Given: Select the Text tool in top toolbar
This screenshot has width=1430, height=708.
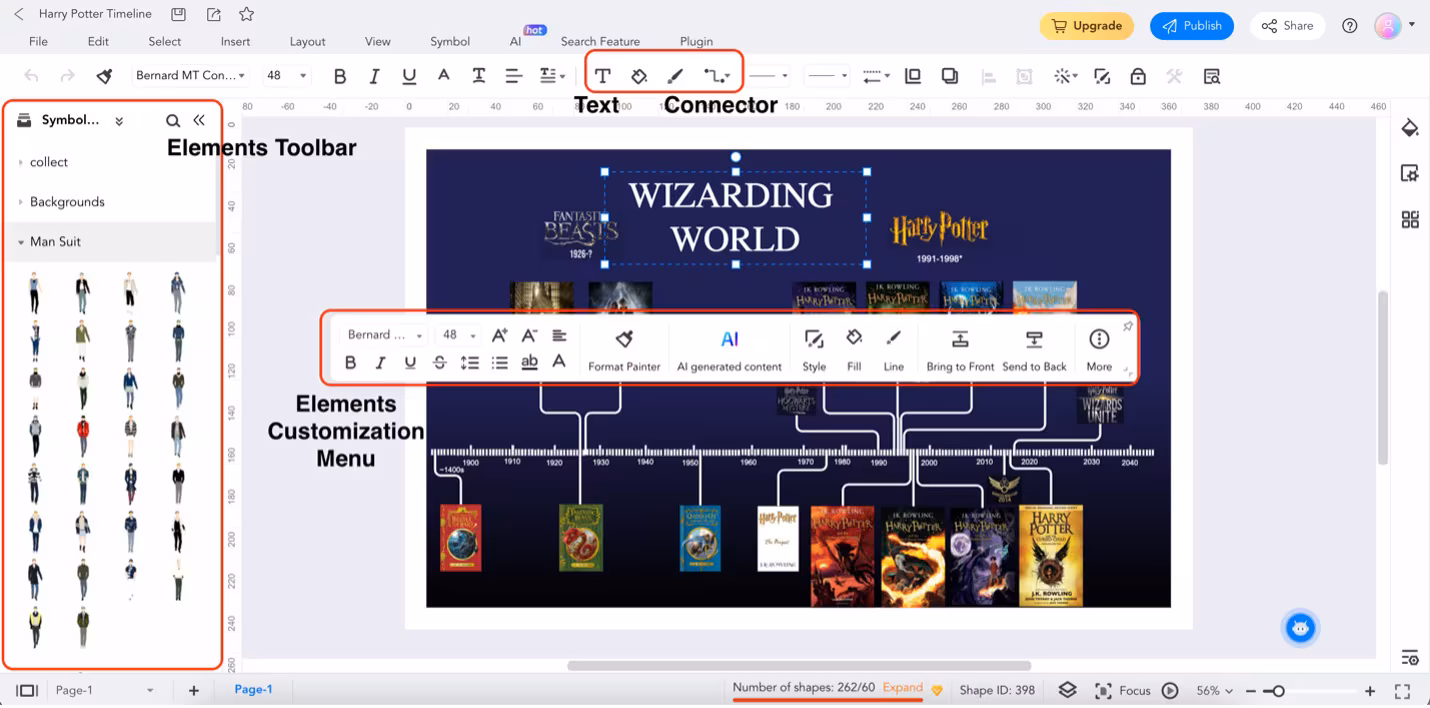Looking at the screenshot, I should (x=602, y=76).
